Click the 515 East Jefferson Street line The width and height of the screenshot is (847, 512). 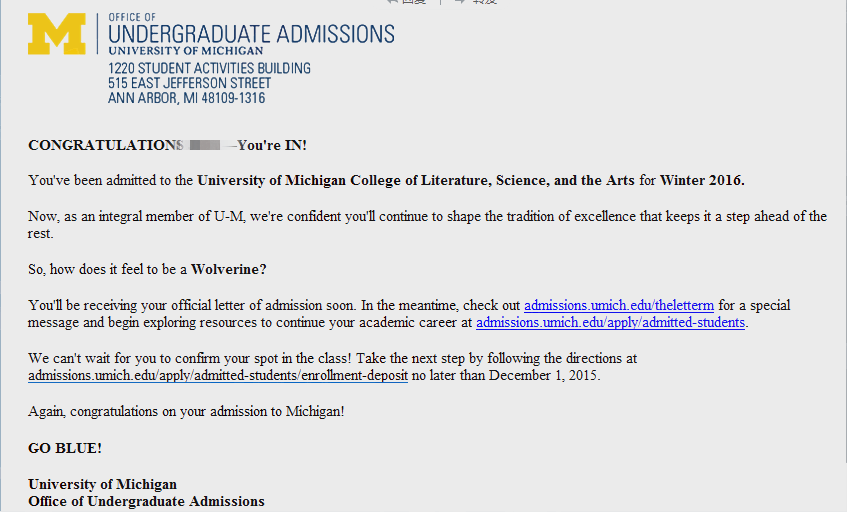(189, 83)
